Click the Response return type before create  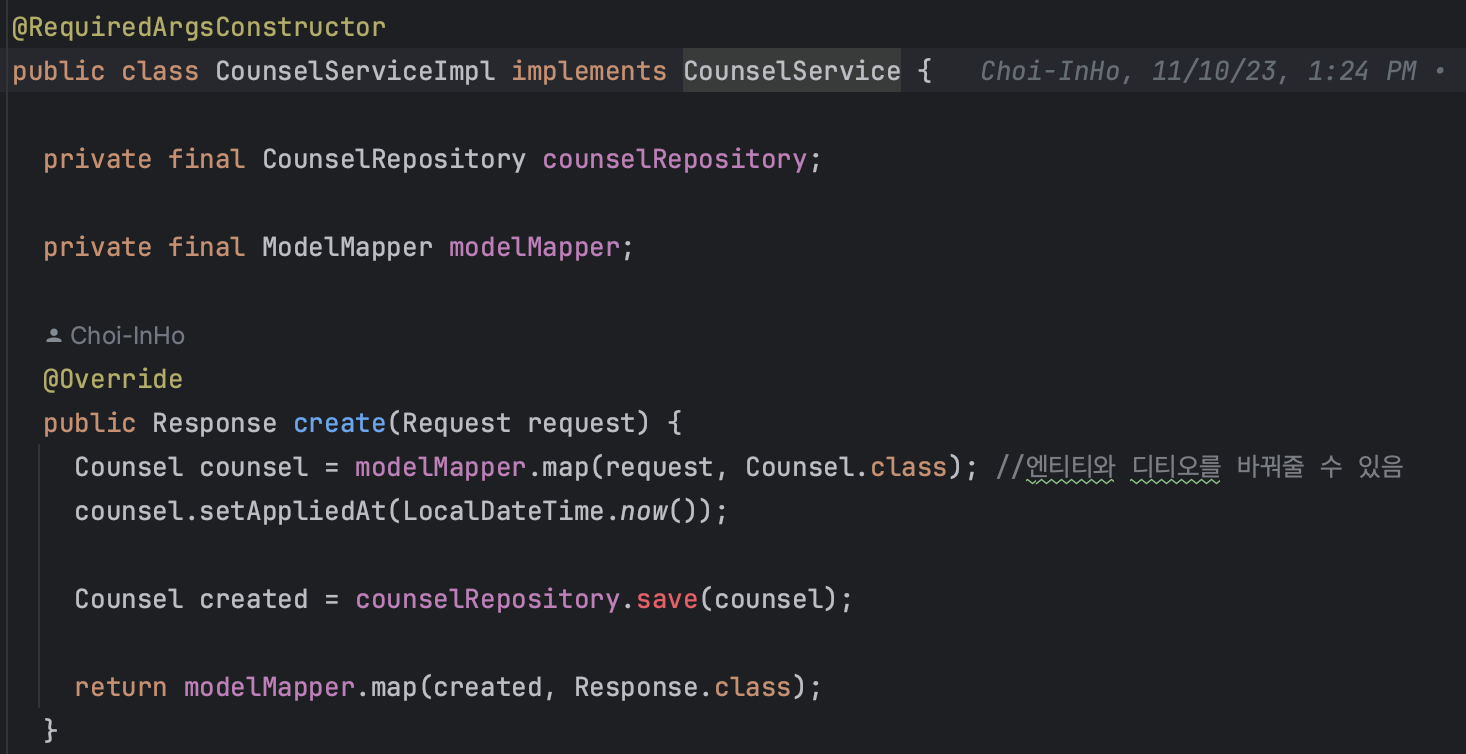[214, 423]
